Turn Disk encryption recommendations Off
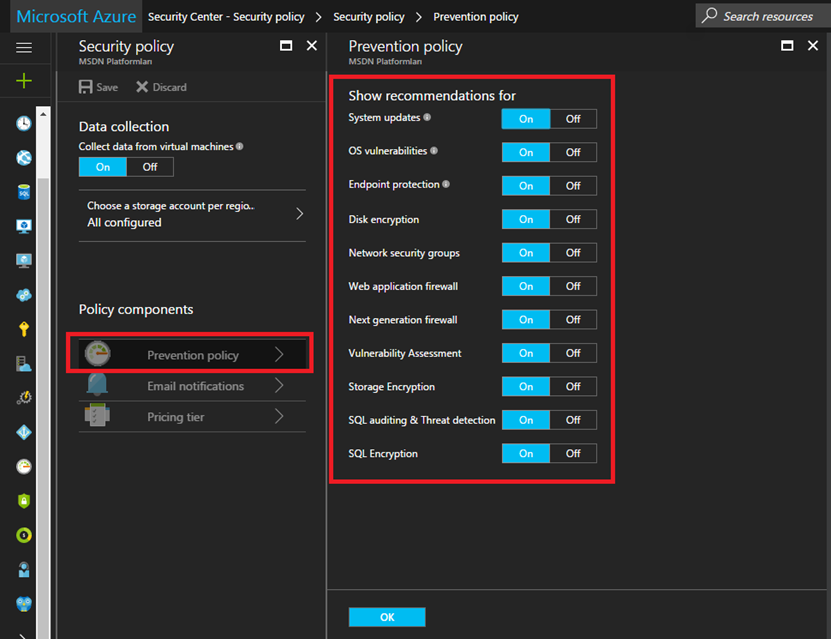 (x=573, y=219)
